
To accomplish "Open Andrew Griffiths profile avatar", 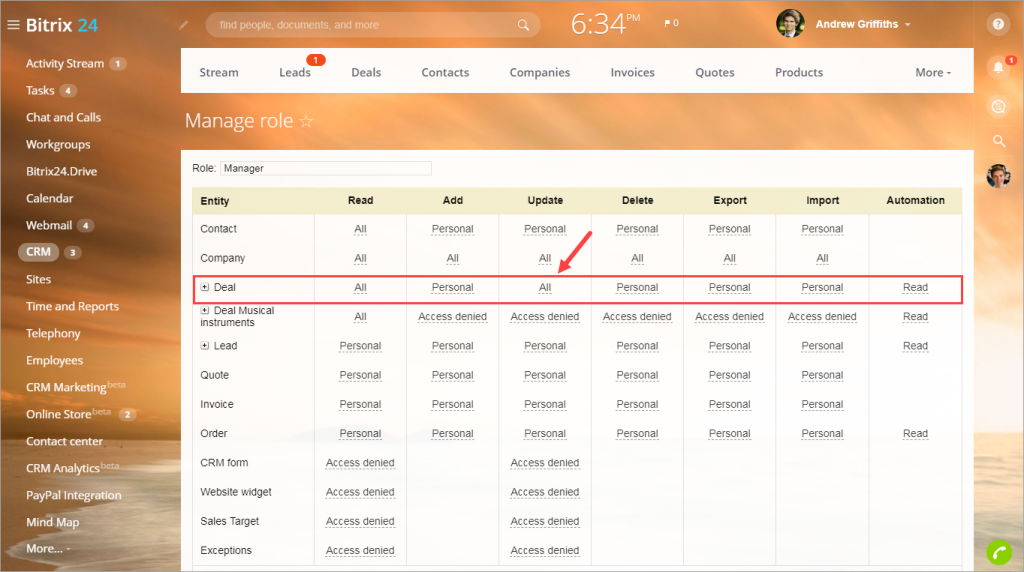I will (x=790, y=24).
